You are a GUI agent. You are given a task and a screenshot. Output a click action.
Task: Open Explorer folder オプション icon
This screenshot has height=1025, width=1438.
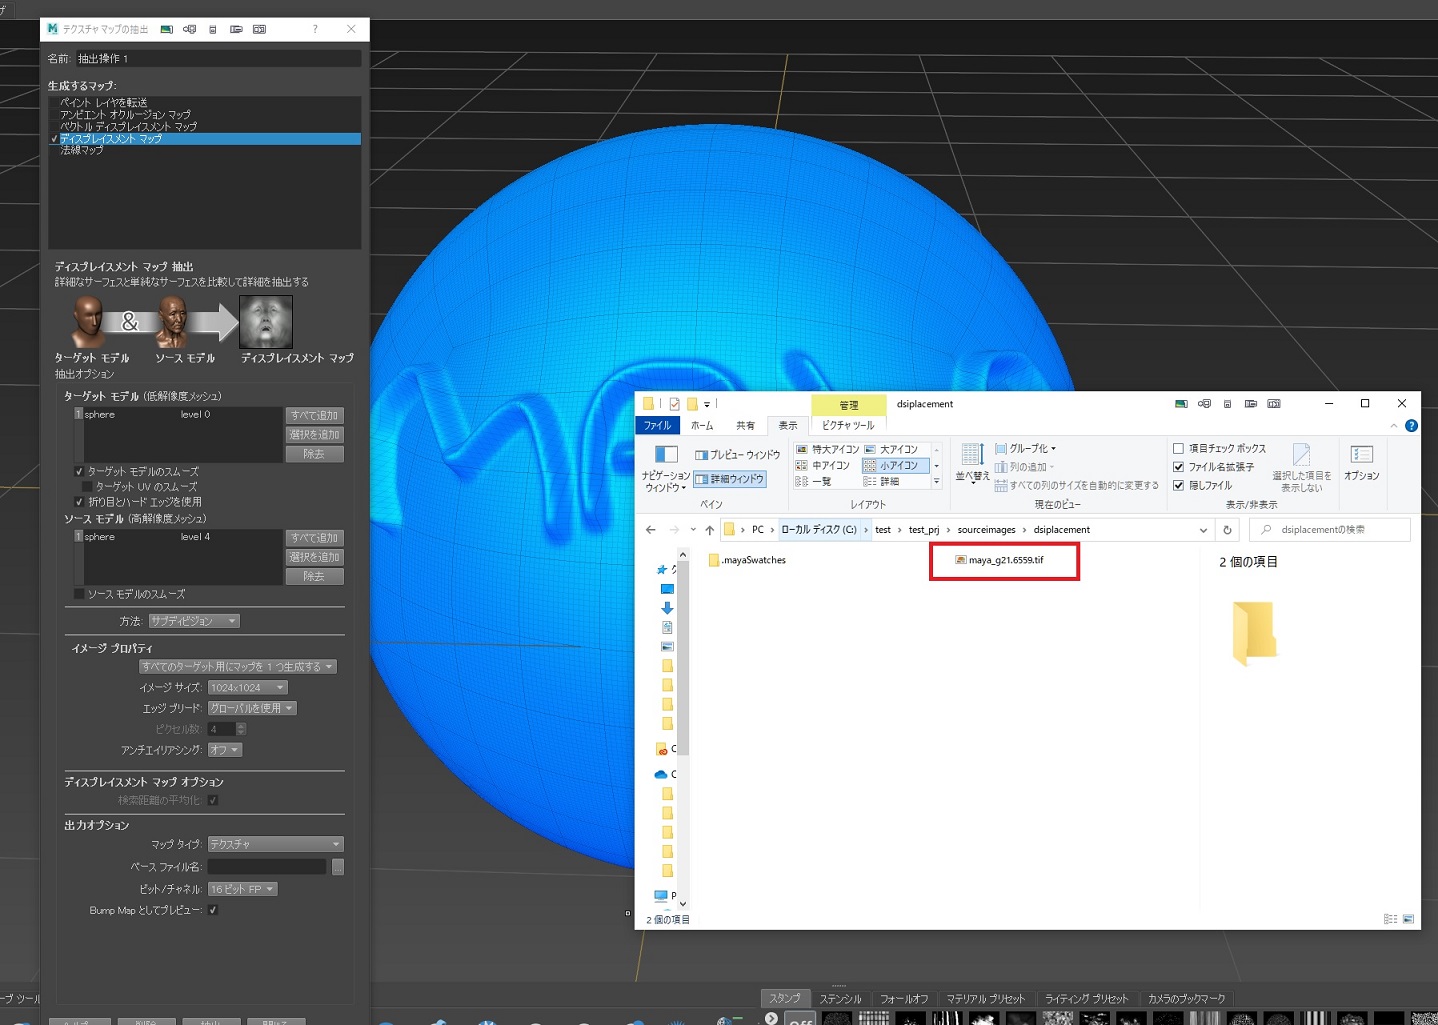pyautogui.click(x=1361, y=462)
